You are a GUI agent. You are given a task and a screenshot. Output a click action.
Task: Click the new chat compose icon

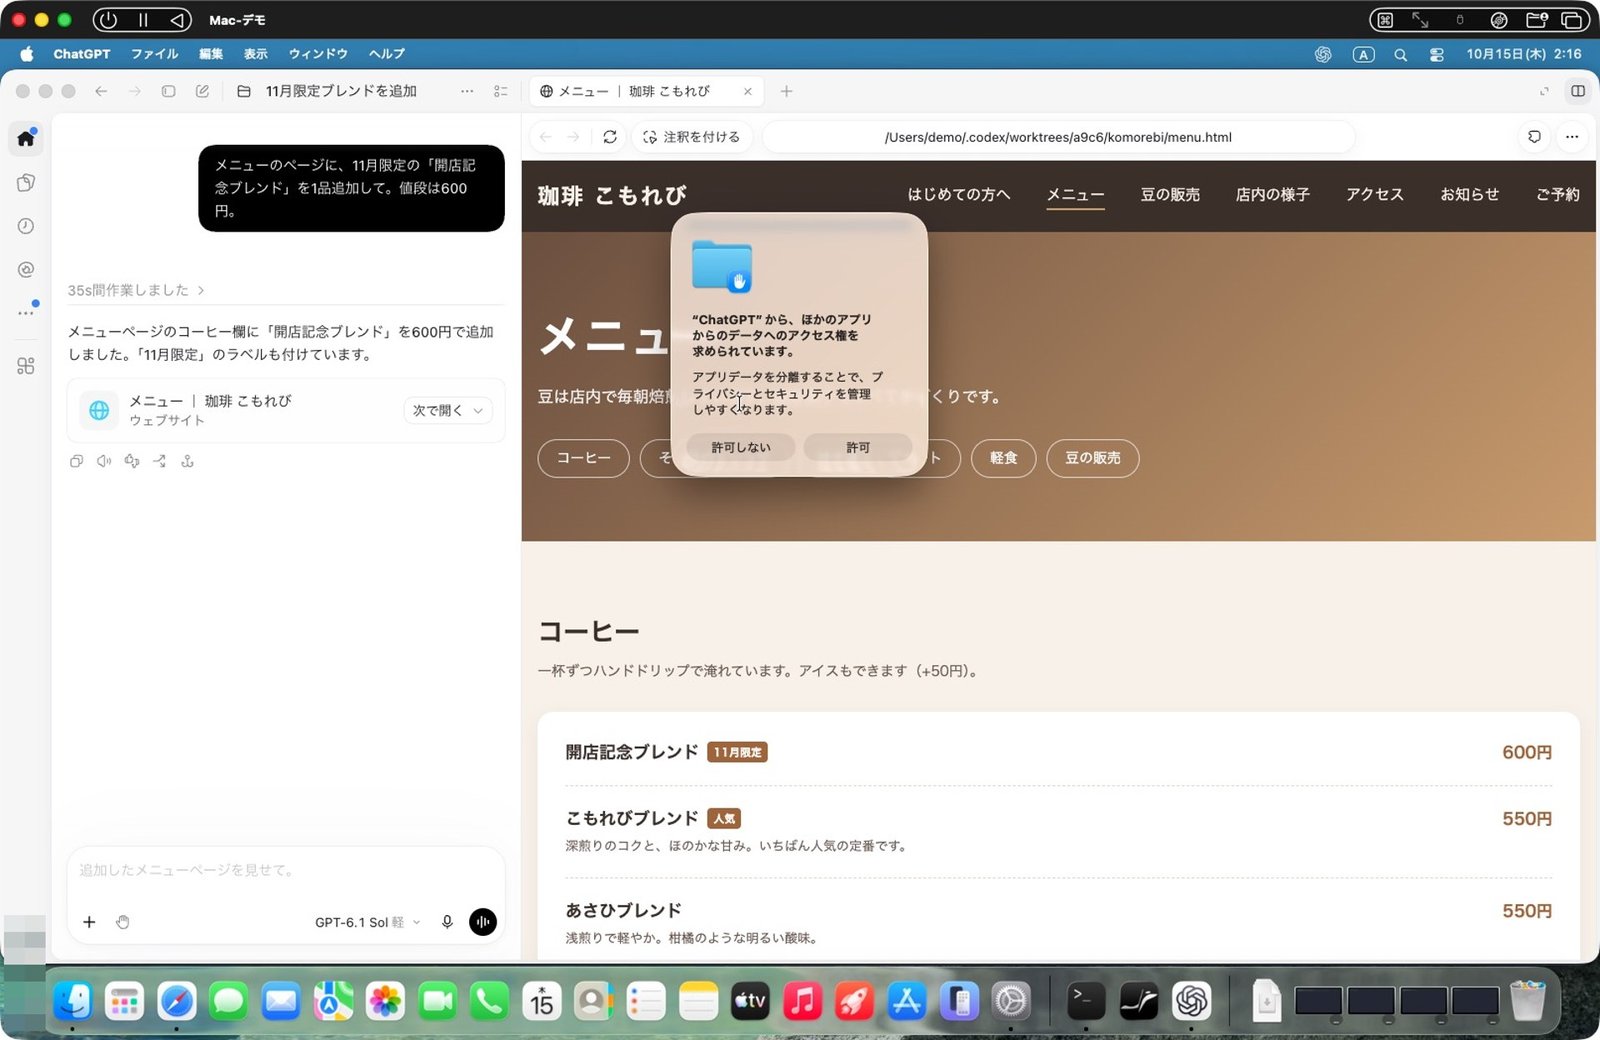(x=202, y=91)
